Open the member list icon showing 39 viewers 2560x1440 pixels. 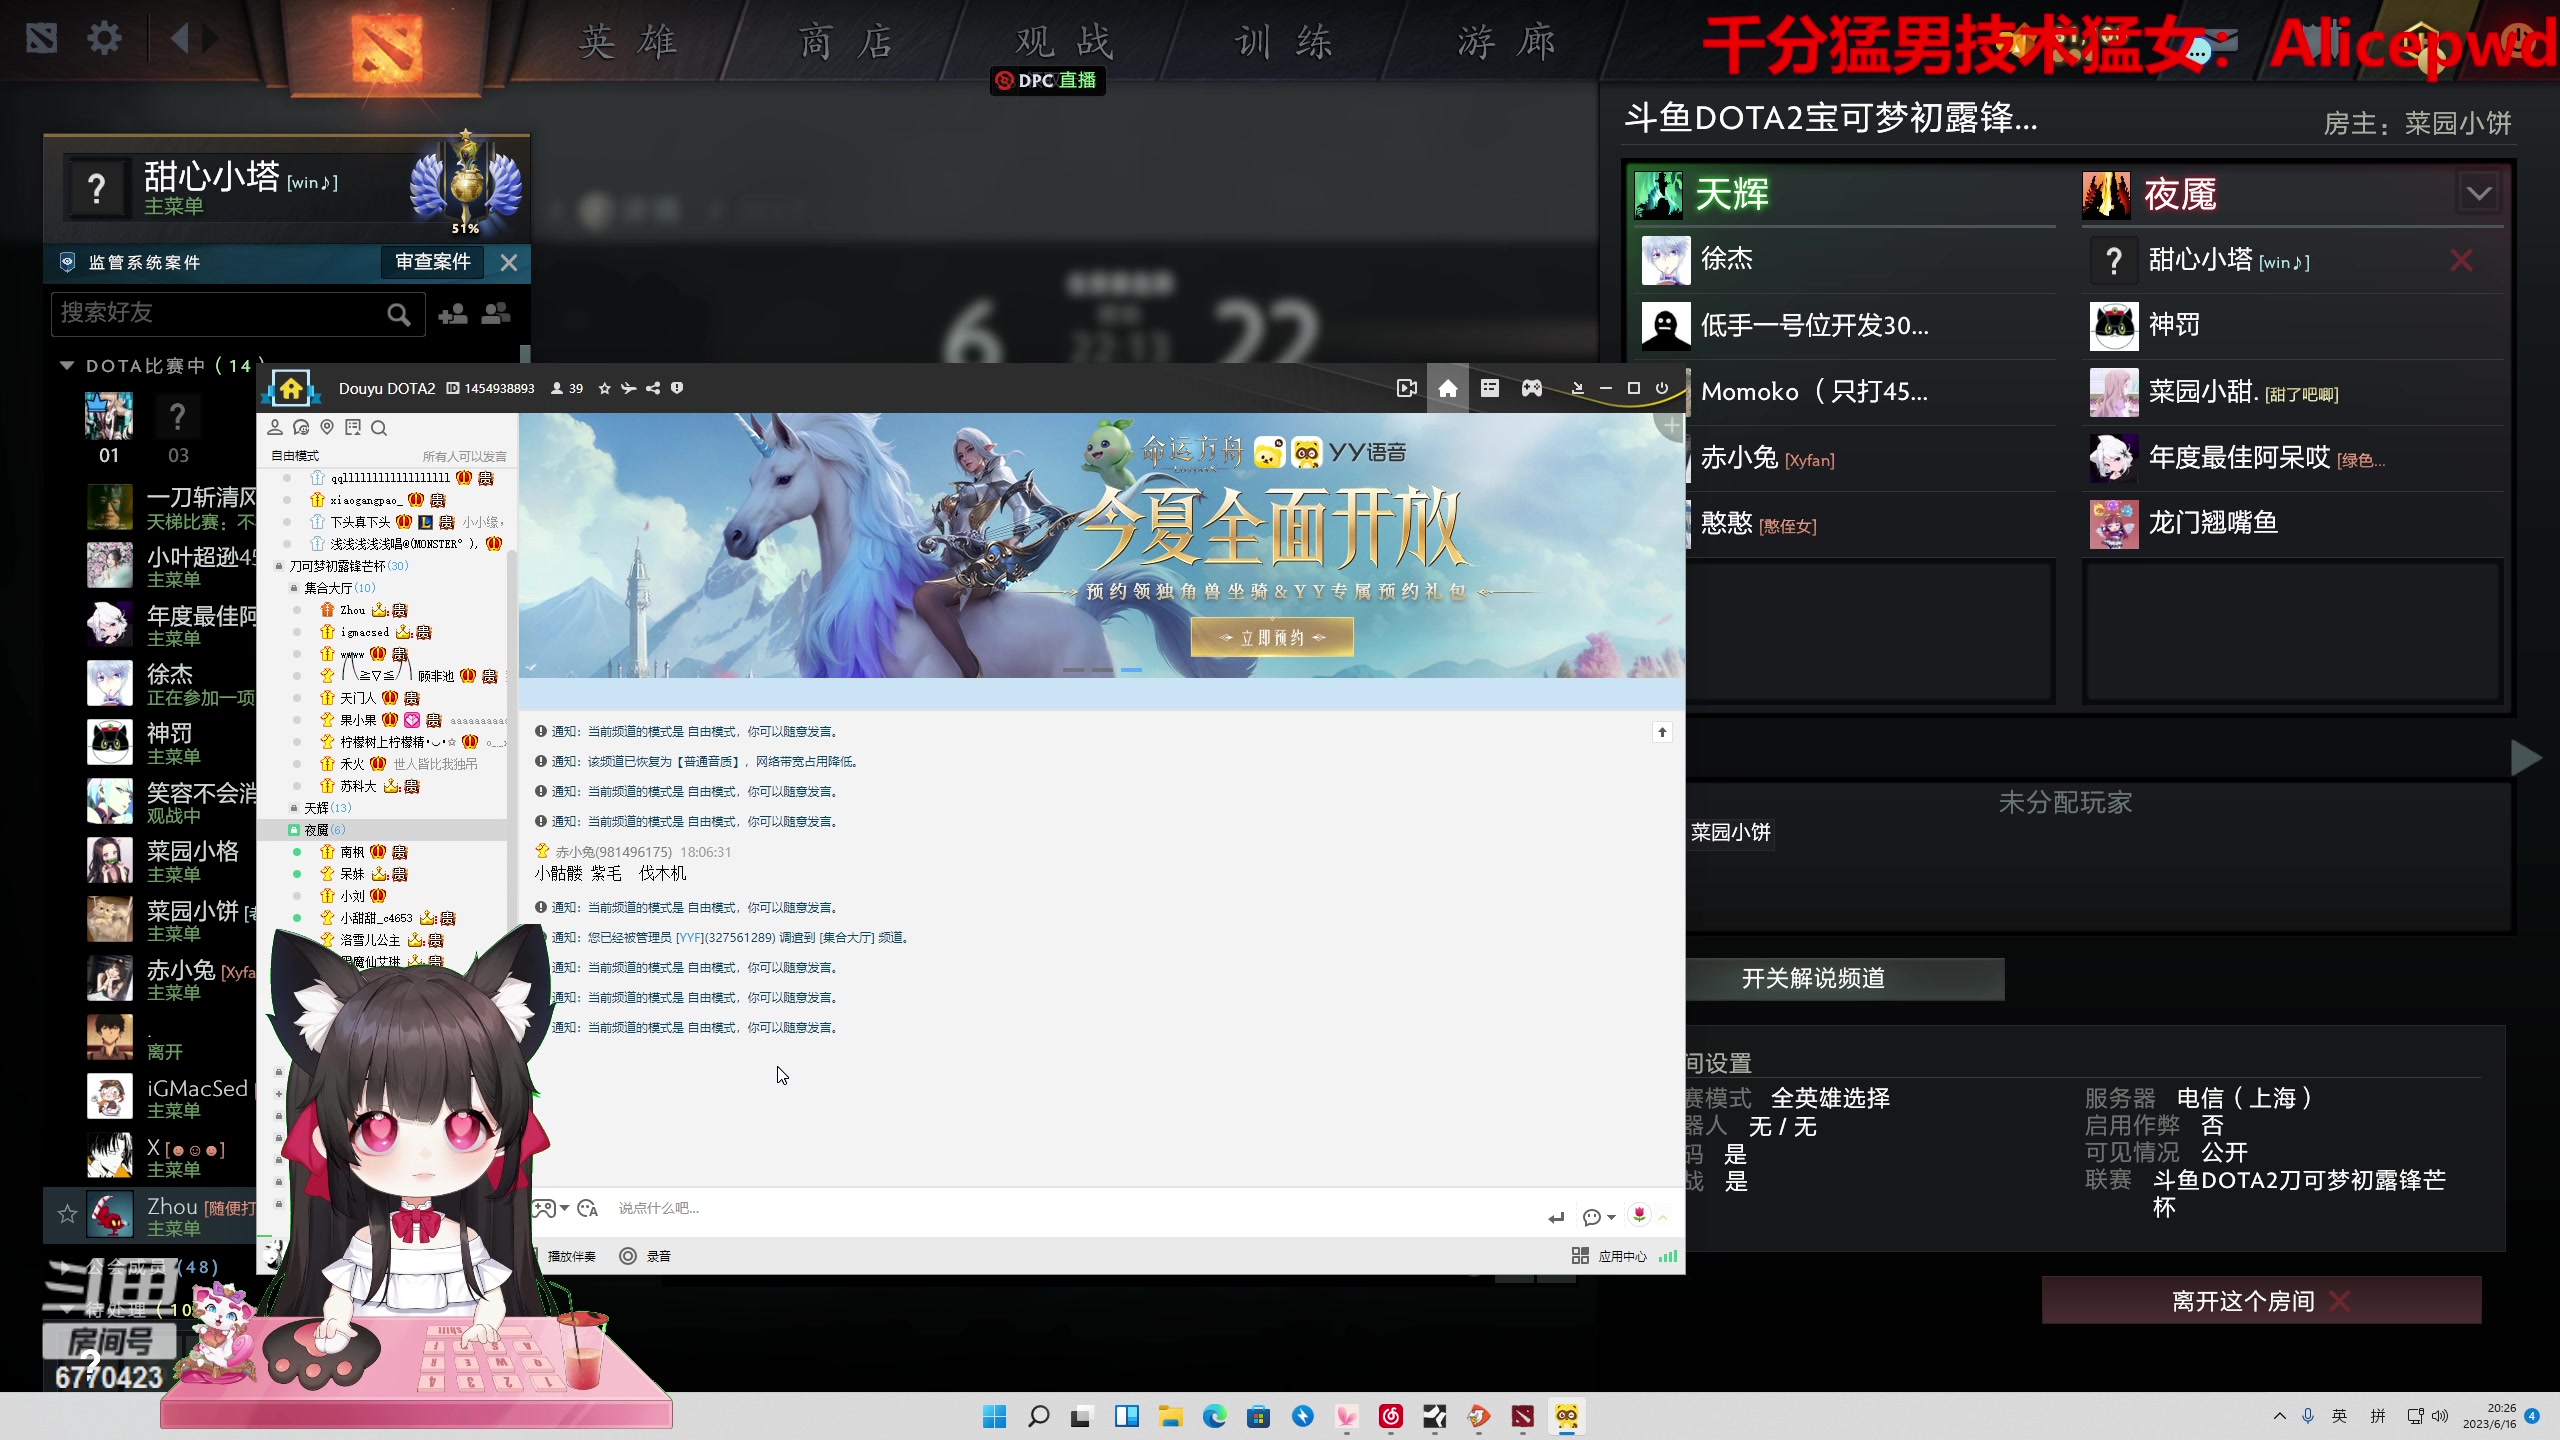click(x=565, y=388)
